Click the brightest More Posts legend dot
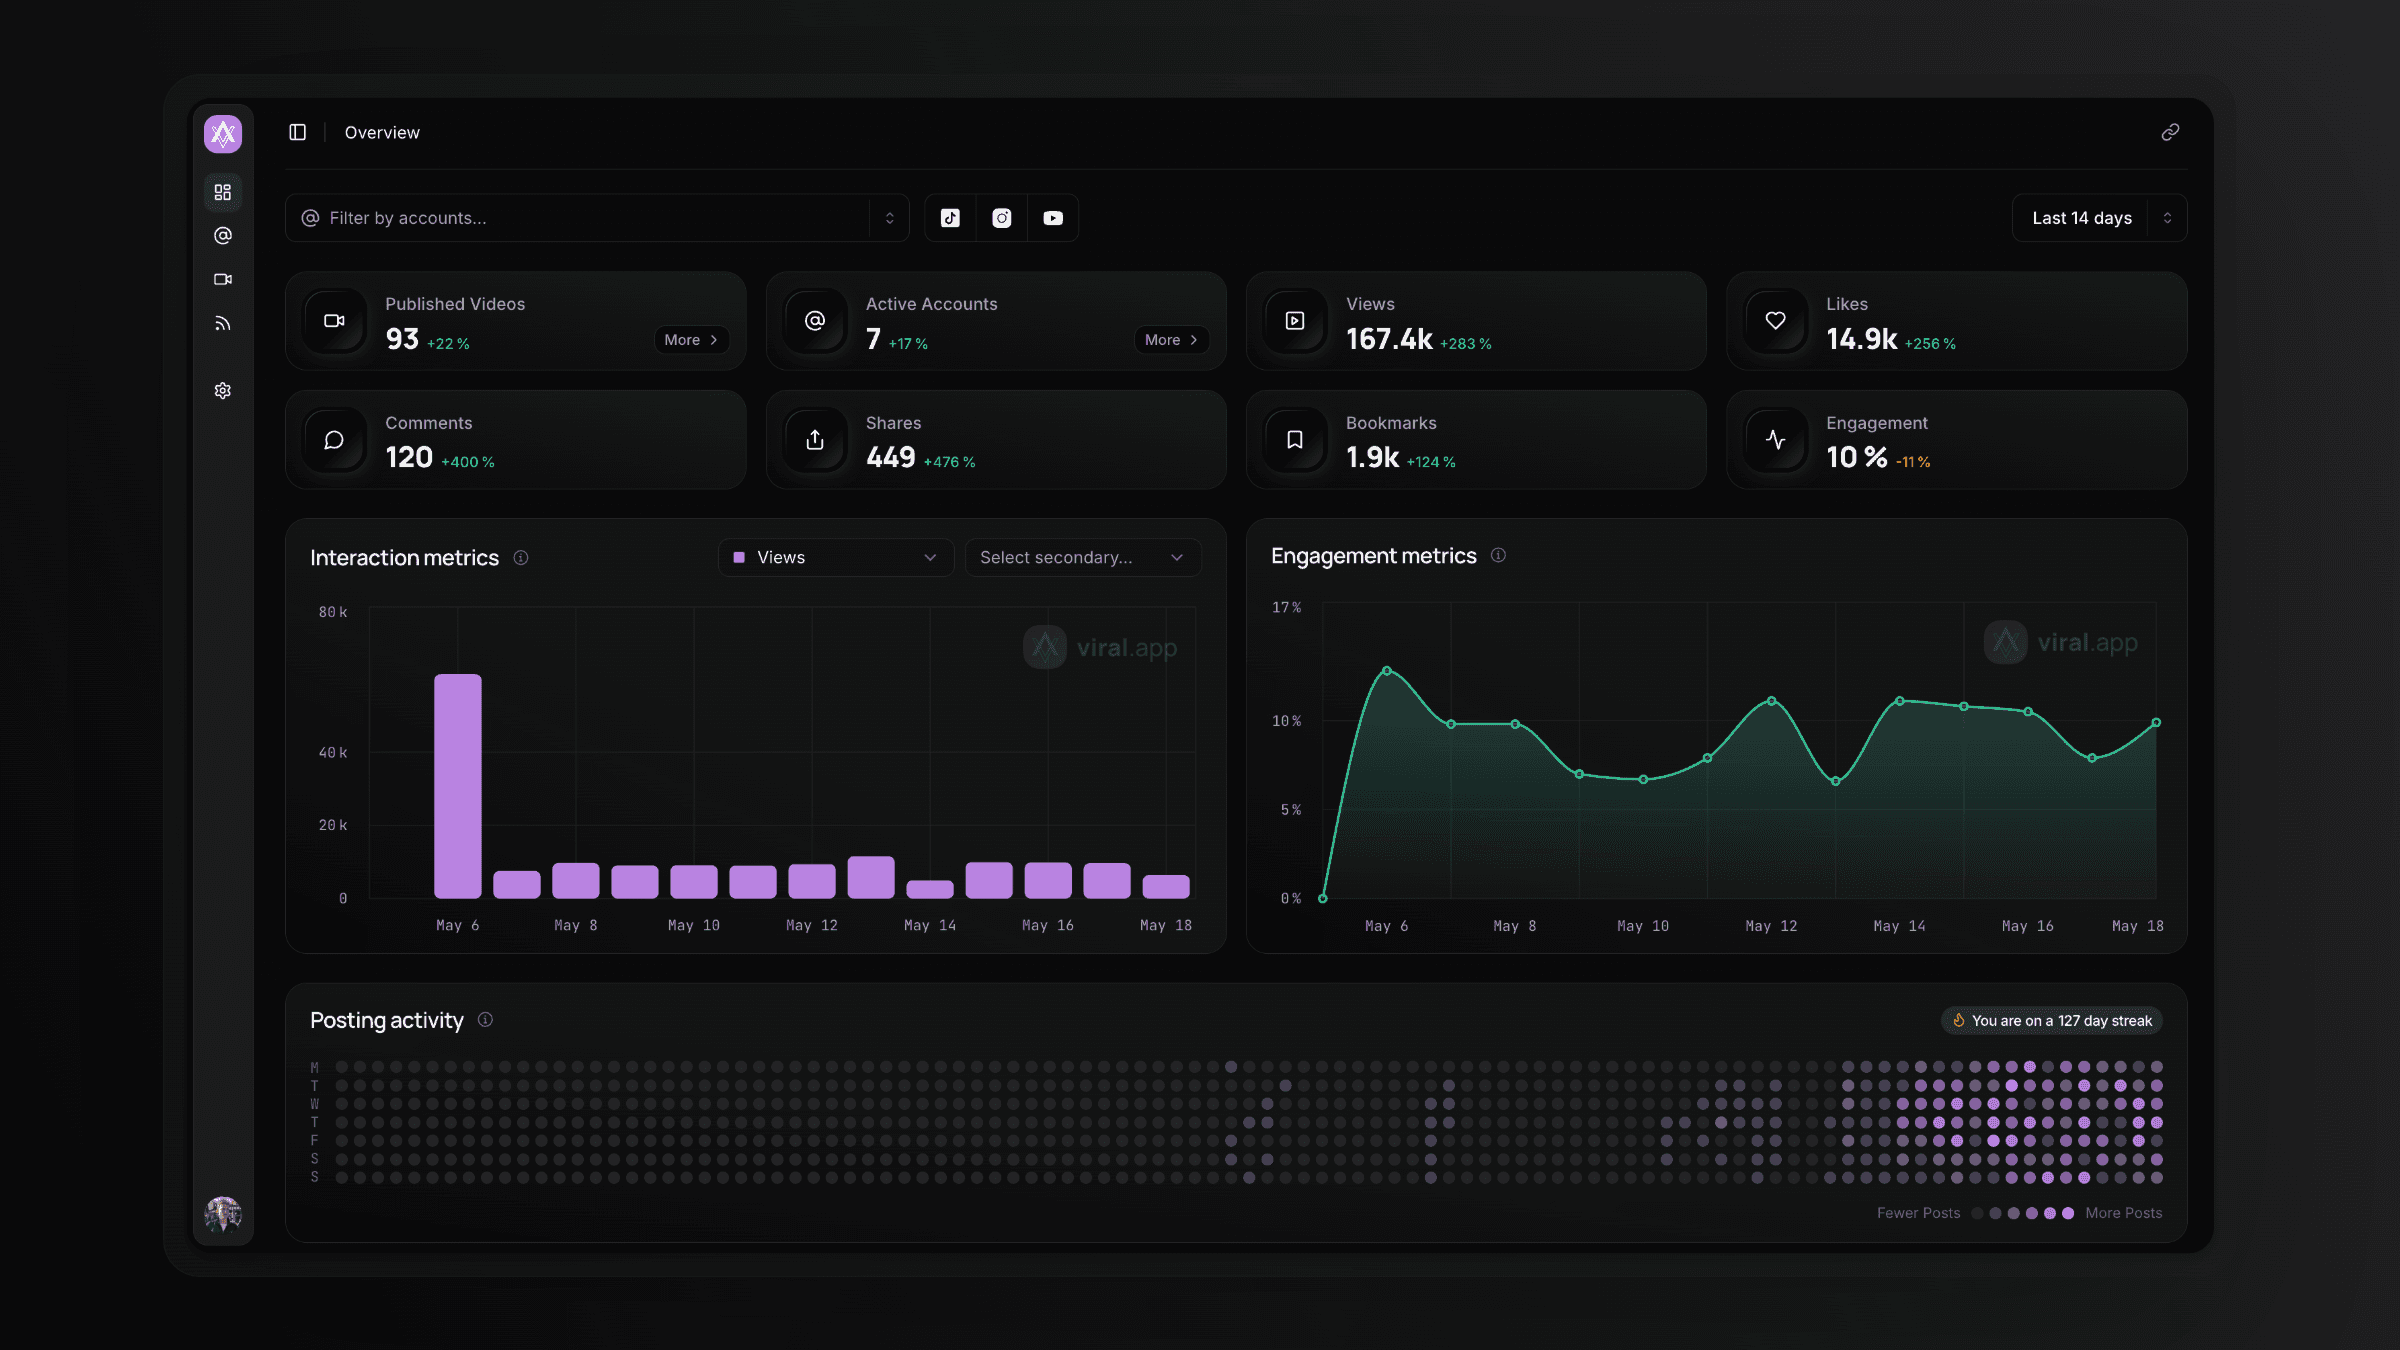Viewport: 2400px width, 1350px height. [2068, 1213]
